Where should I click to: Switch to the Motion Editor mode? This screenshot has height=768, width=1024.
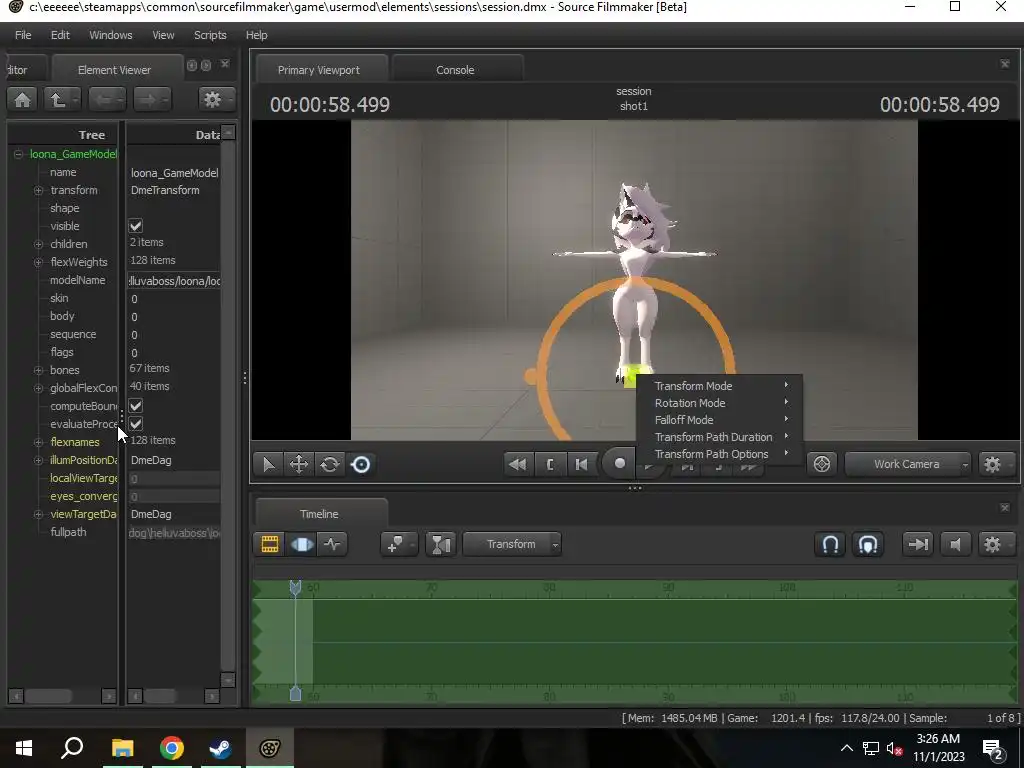click(302, 544)
